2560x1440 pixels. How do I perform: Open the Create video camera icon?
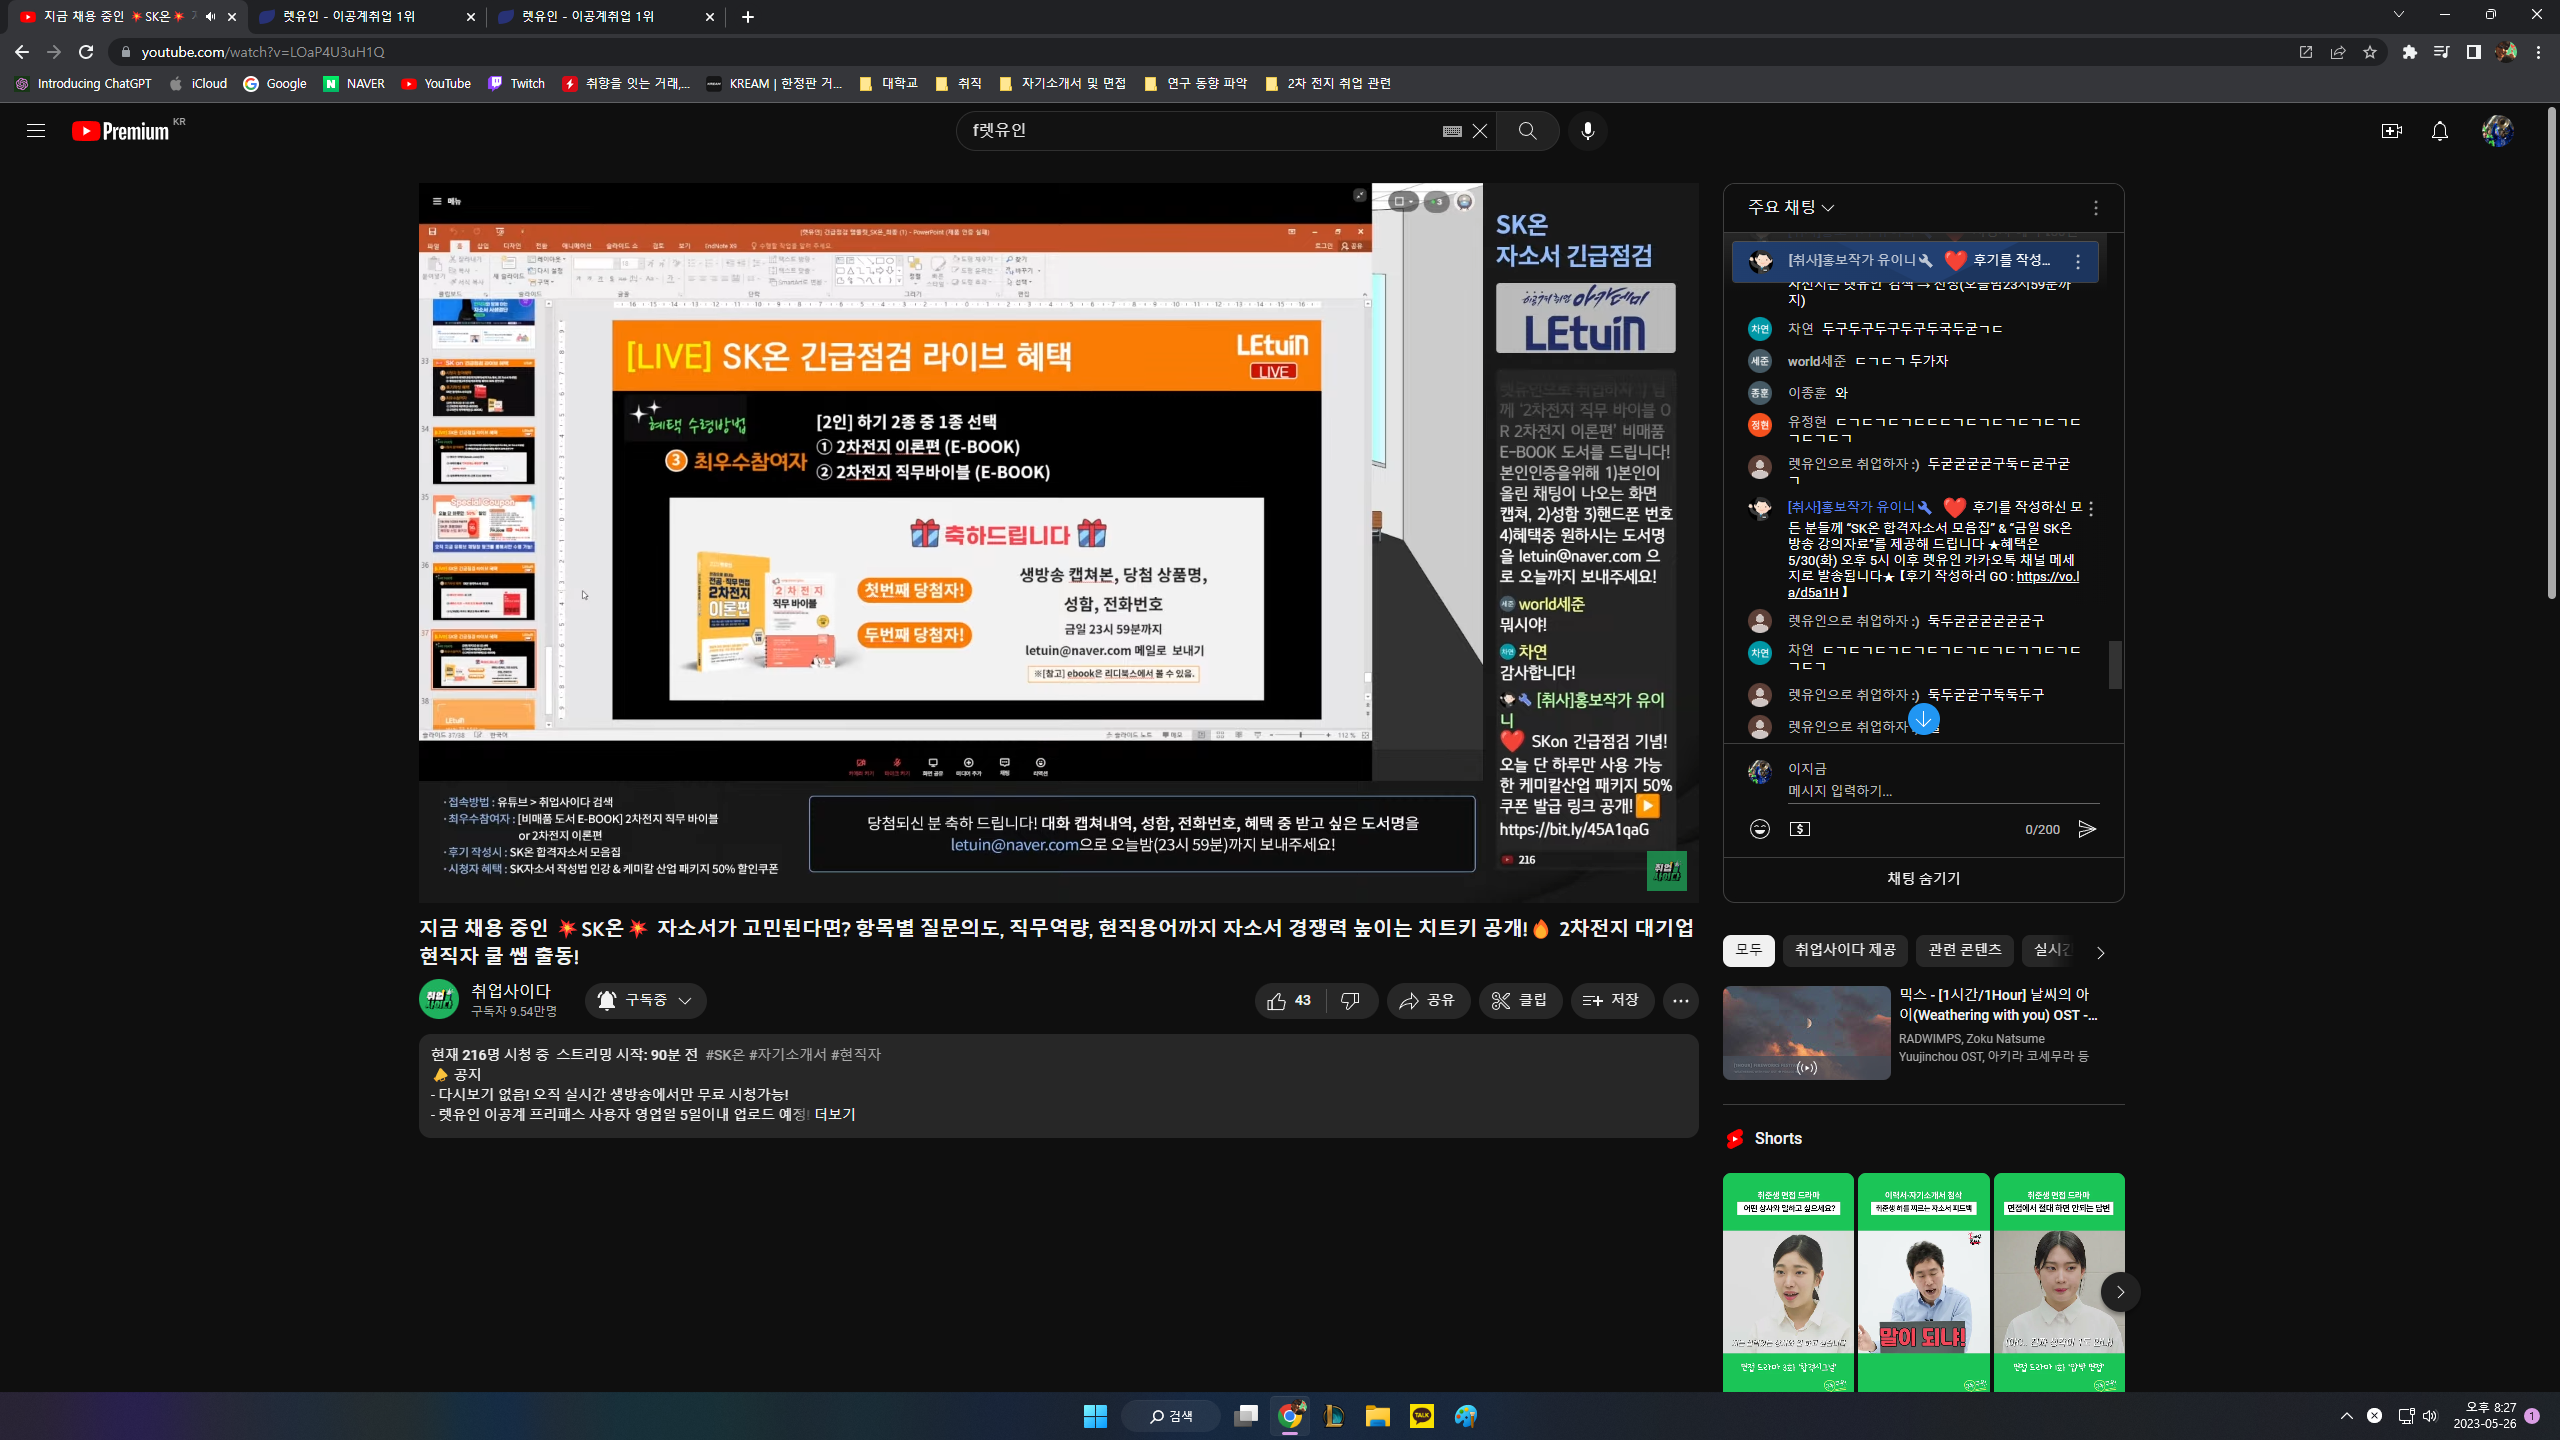2391,131
